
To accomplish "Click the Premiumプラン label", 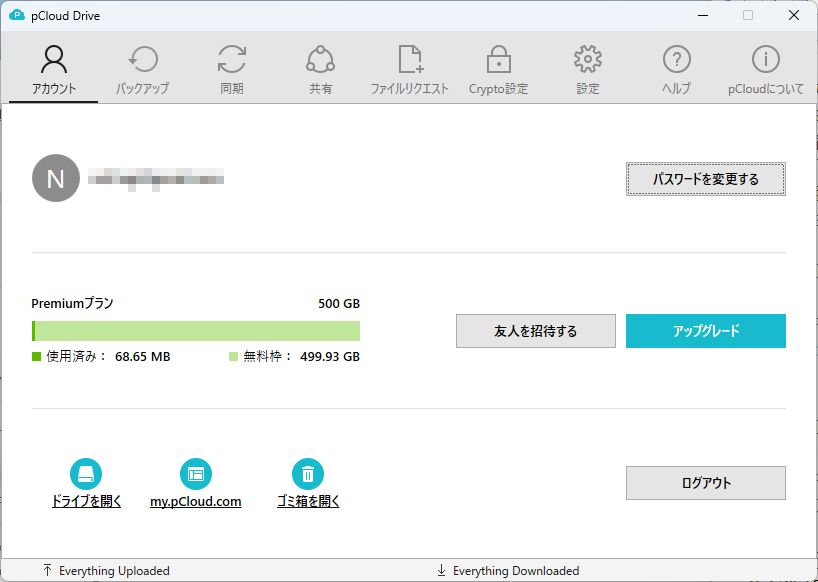I will (73, 304).
